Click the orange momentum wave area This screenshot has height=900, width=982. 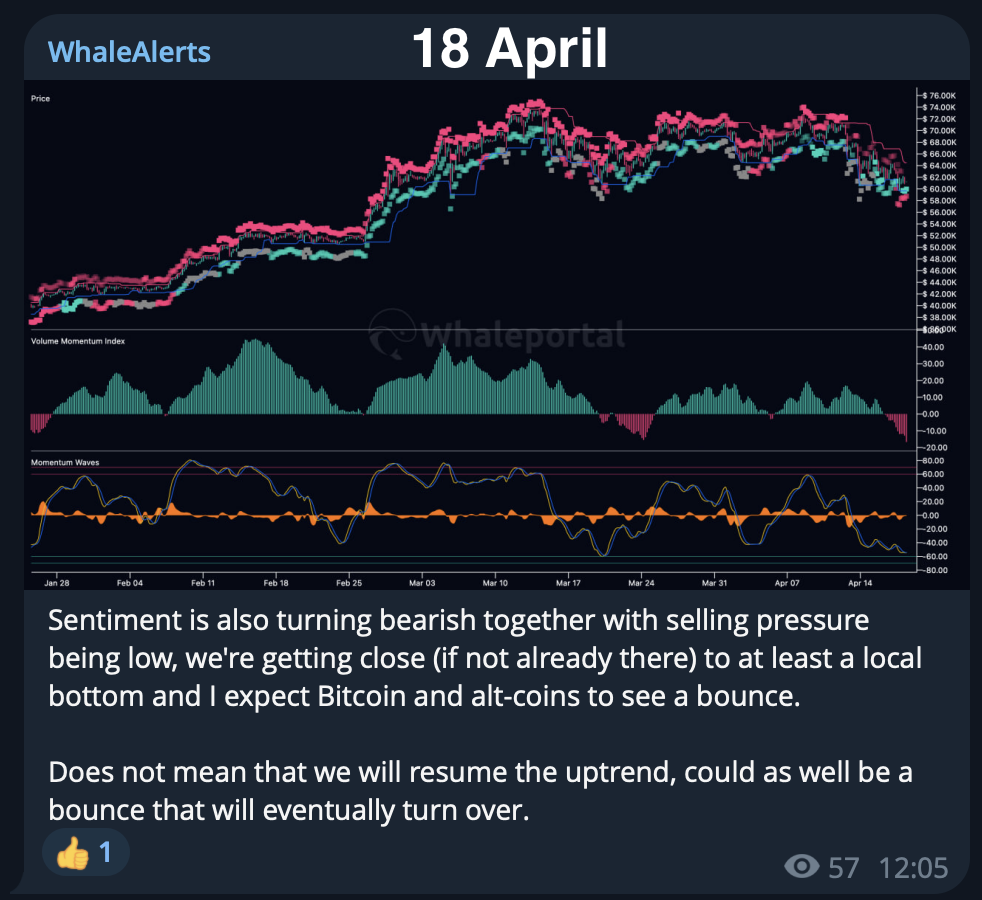coord(170,512)
